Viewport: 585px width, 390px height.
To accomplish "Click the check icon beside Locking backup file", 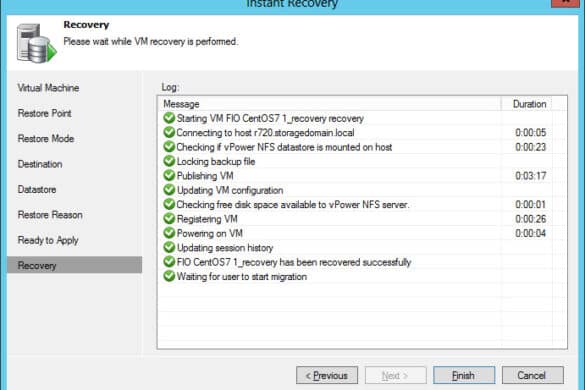I will 169,161.
